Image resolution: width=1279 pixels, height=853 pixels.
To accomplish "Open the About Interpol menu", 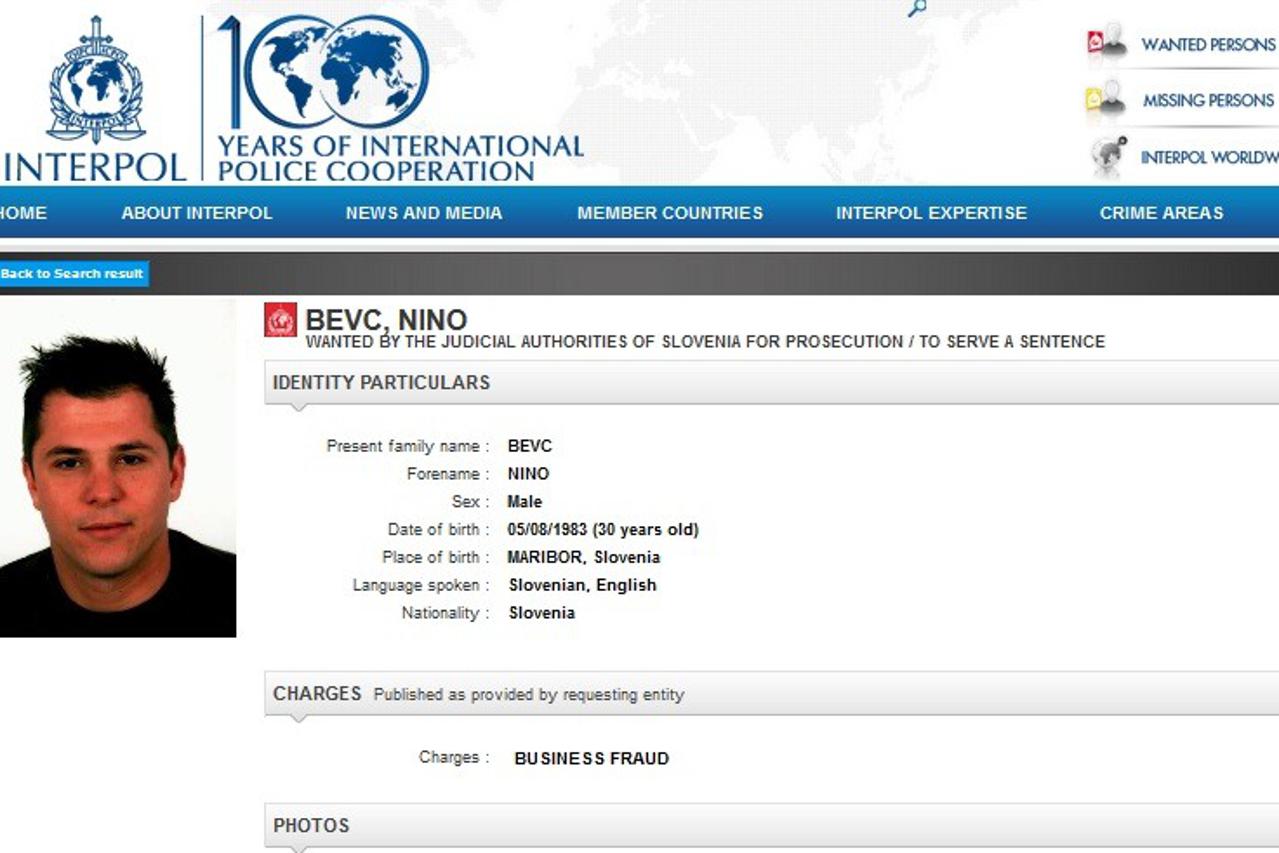I will (x=197, y=213).
